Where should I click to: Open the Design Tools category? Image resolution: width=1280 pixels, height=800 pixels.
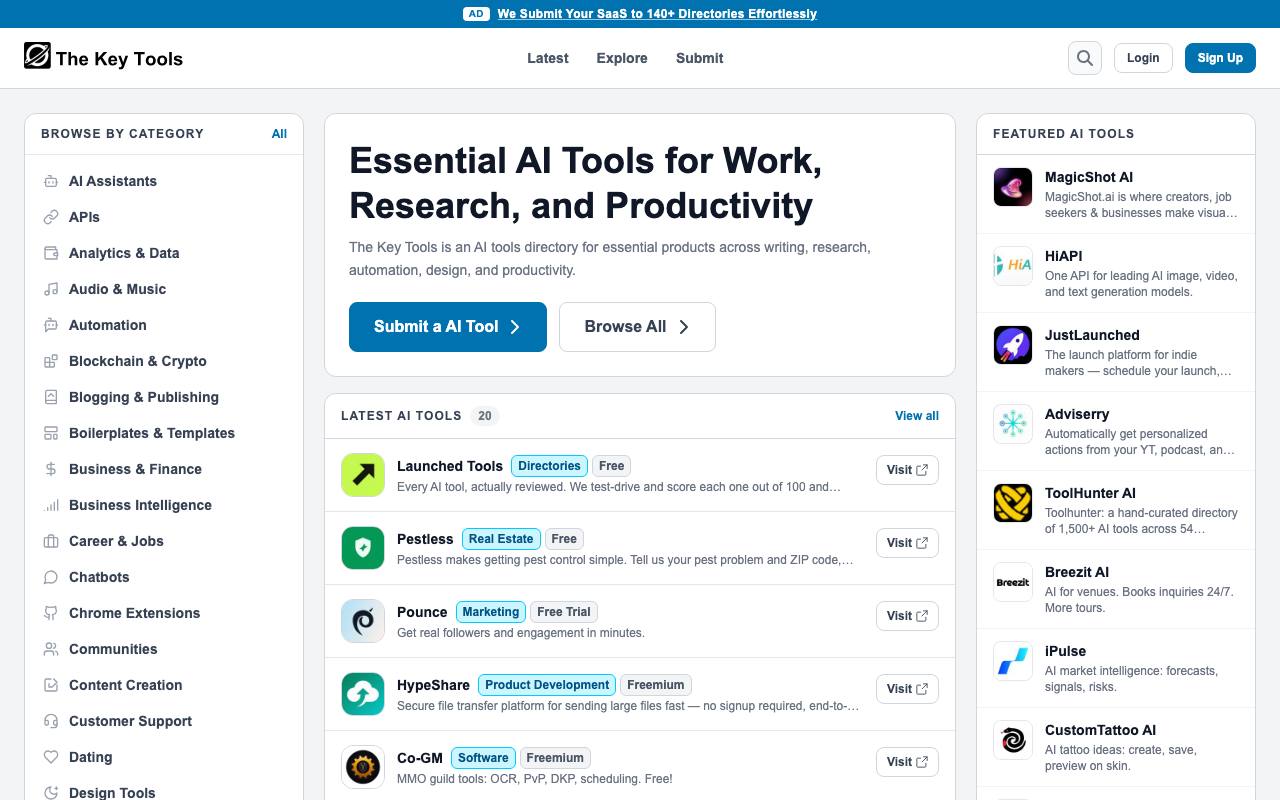[112, 792]
